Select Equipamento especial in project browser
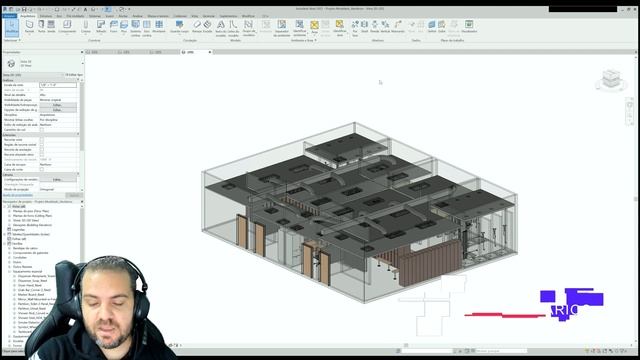The width and height of the screenshot is (640, 360). click(x=27, y=271)
